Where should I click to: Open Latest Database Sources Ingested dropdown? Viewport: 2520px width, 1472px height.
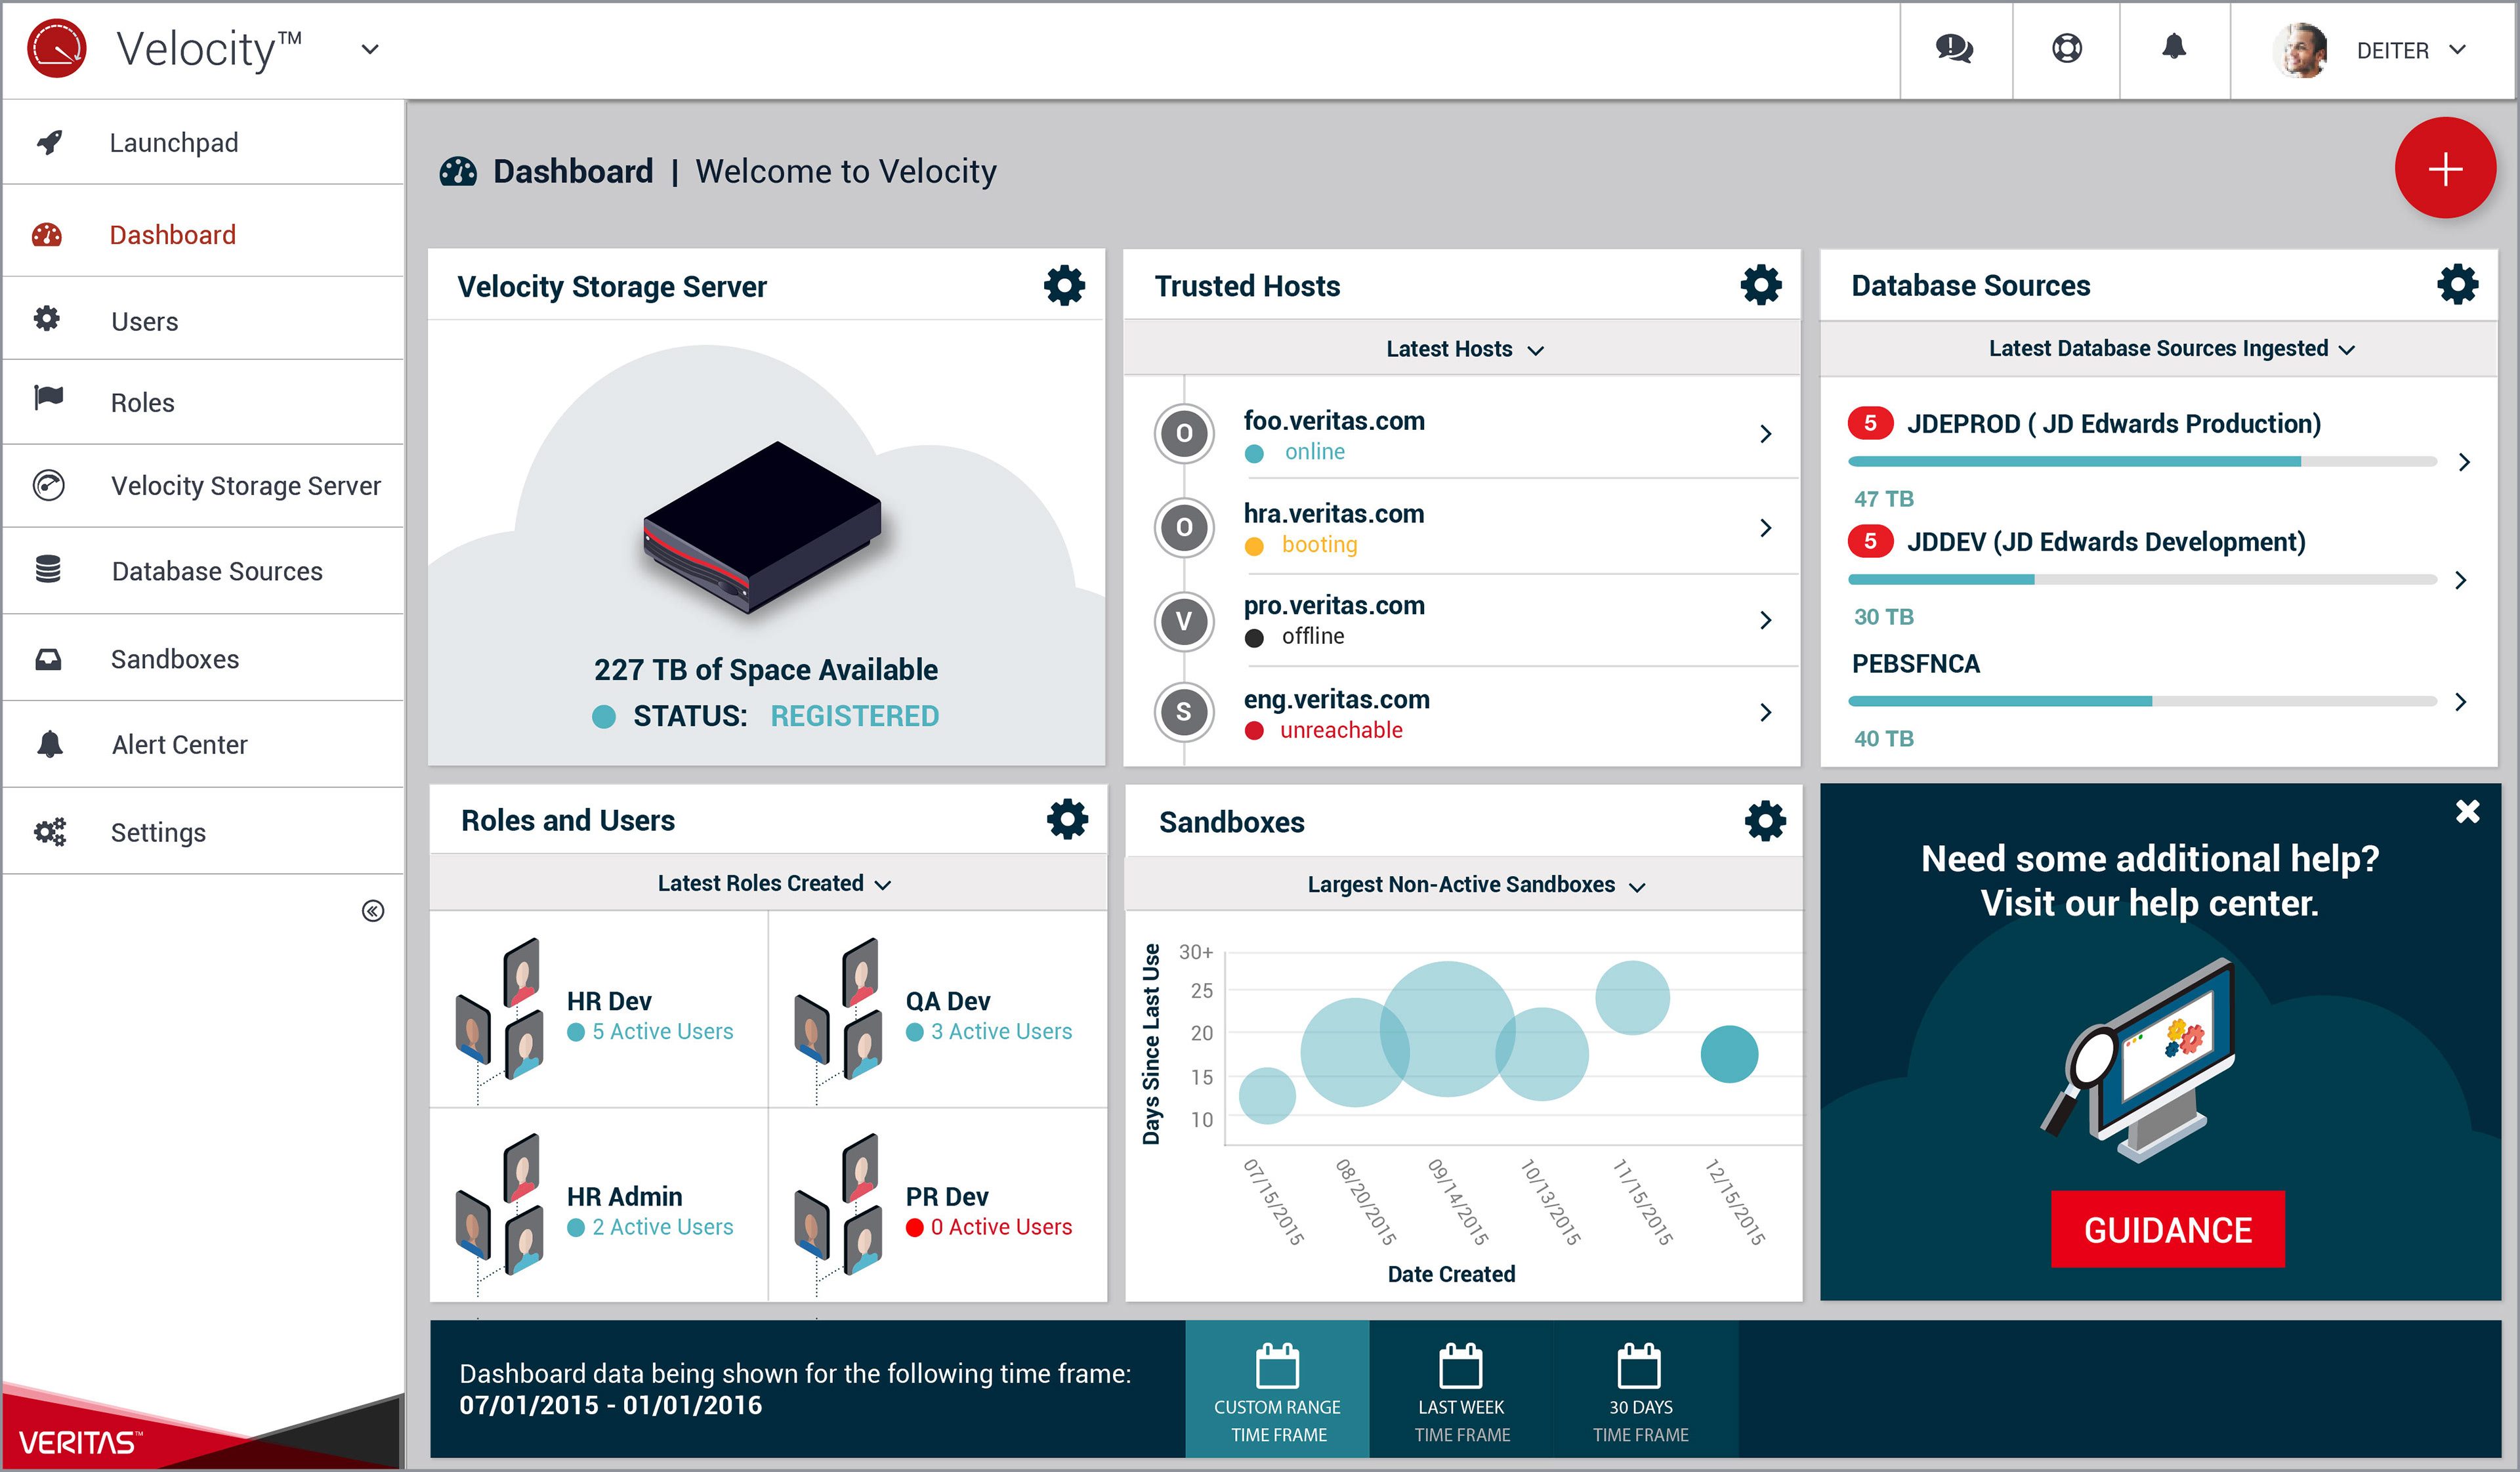pos(2170,349)
